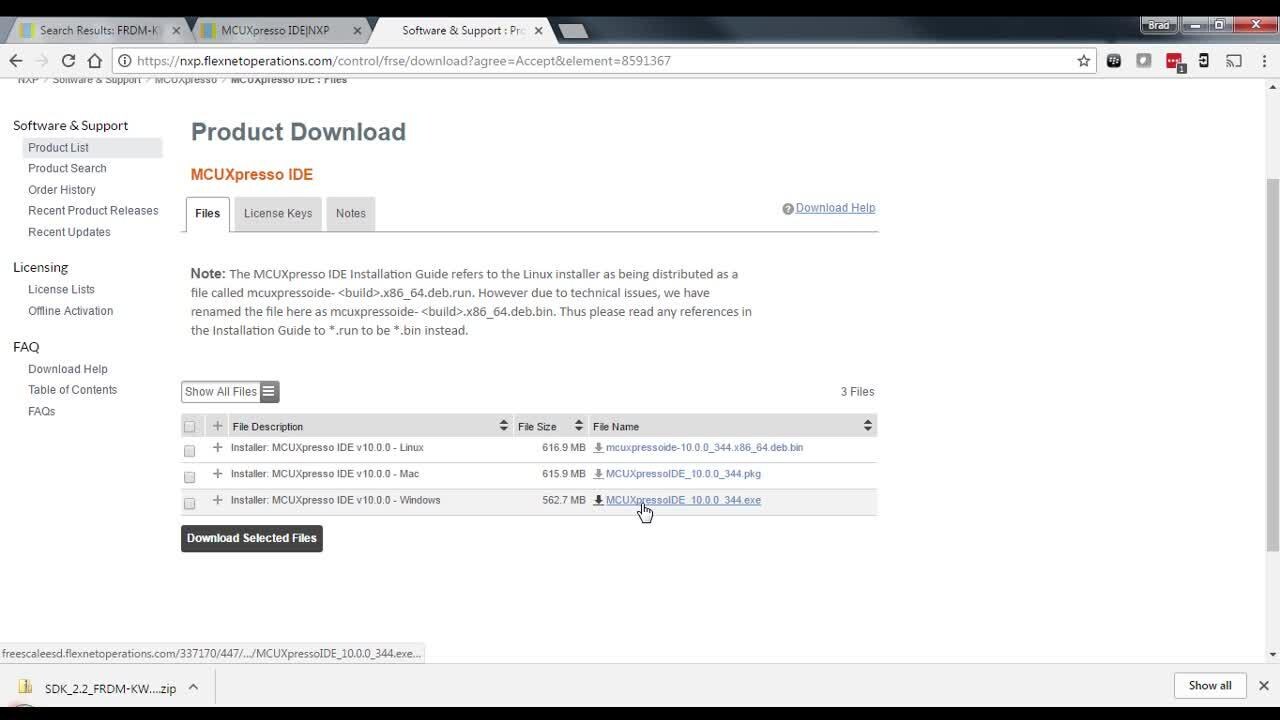Screen dimensions: 1280x720
Task: Switch to the Notes tab
Action: [350, 213]
